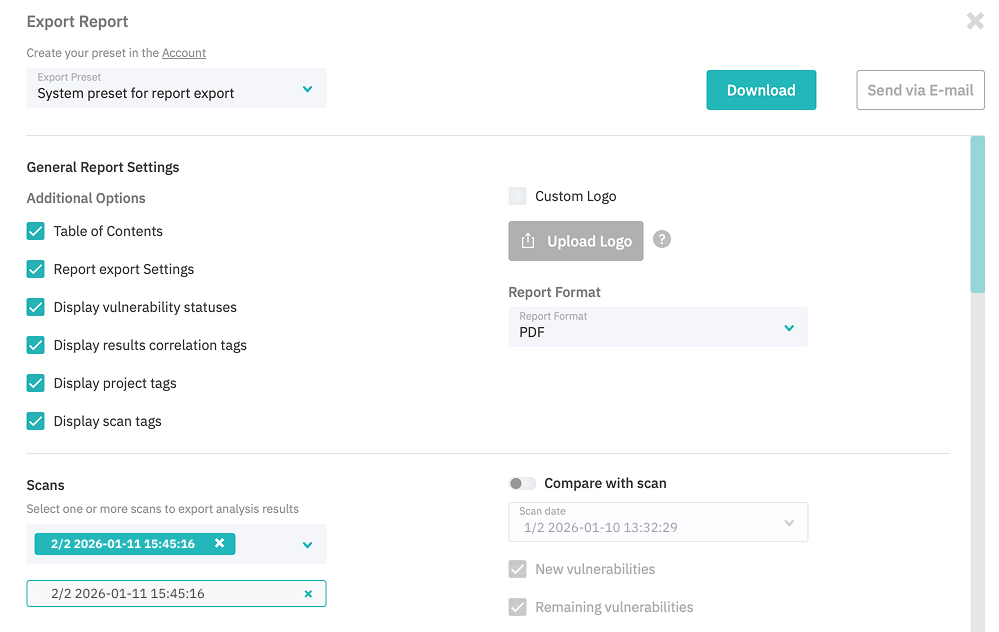Click the Report Format section label

(x=554, y=292)
